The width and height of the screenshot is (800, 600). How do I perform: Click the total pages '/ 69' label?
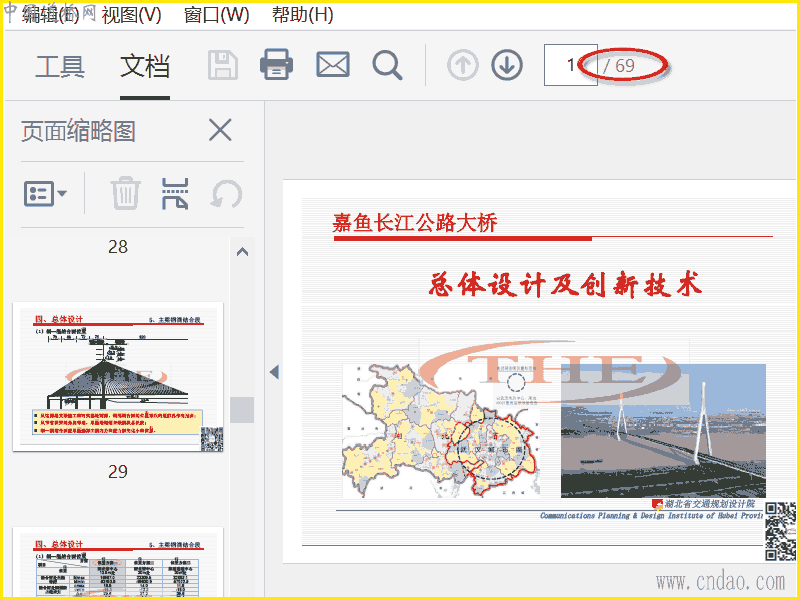click(x=618, y=65)
